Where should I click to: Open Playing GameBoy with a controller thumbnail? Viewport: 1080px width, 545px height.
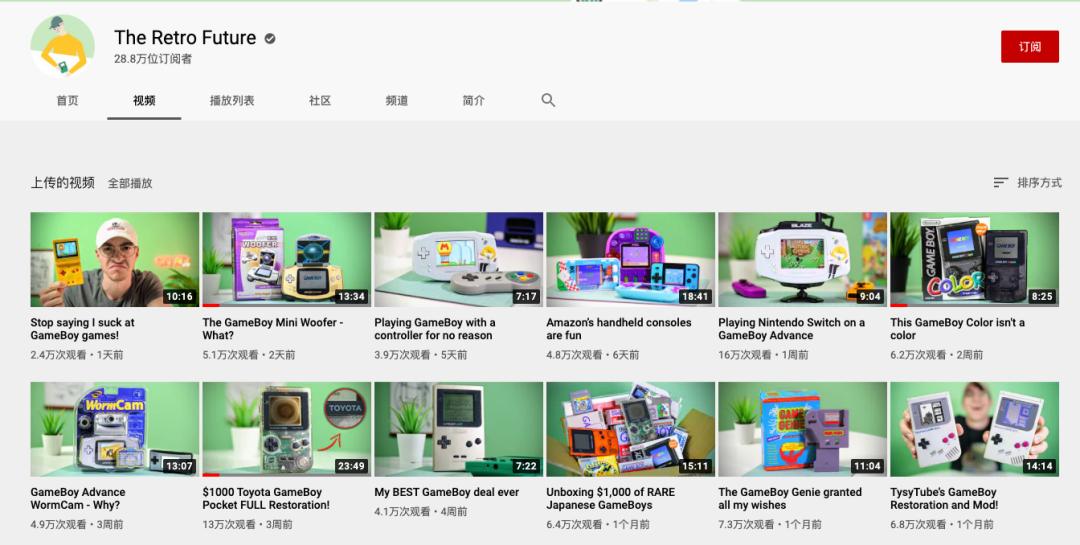click(x=459, y=259)
